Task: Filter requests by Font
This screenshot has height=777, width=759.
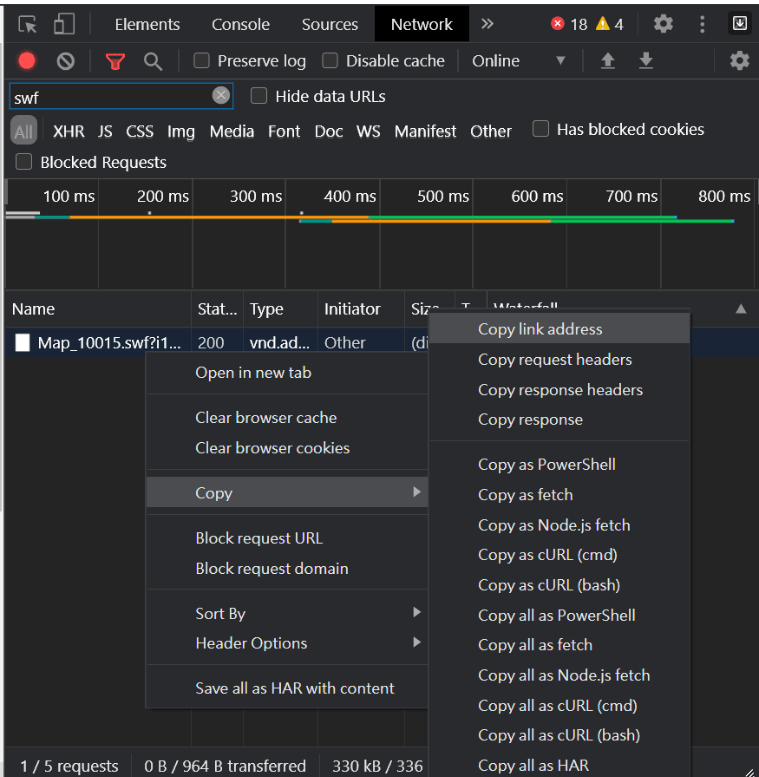Action: point(284,131)
